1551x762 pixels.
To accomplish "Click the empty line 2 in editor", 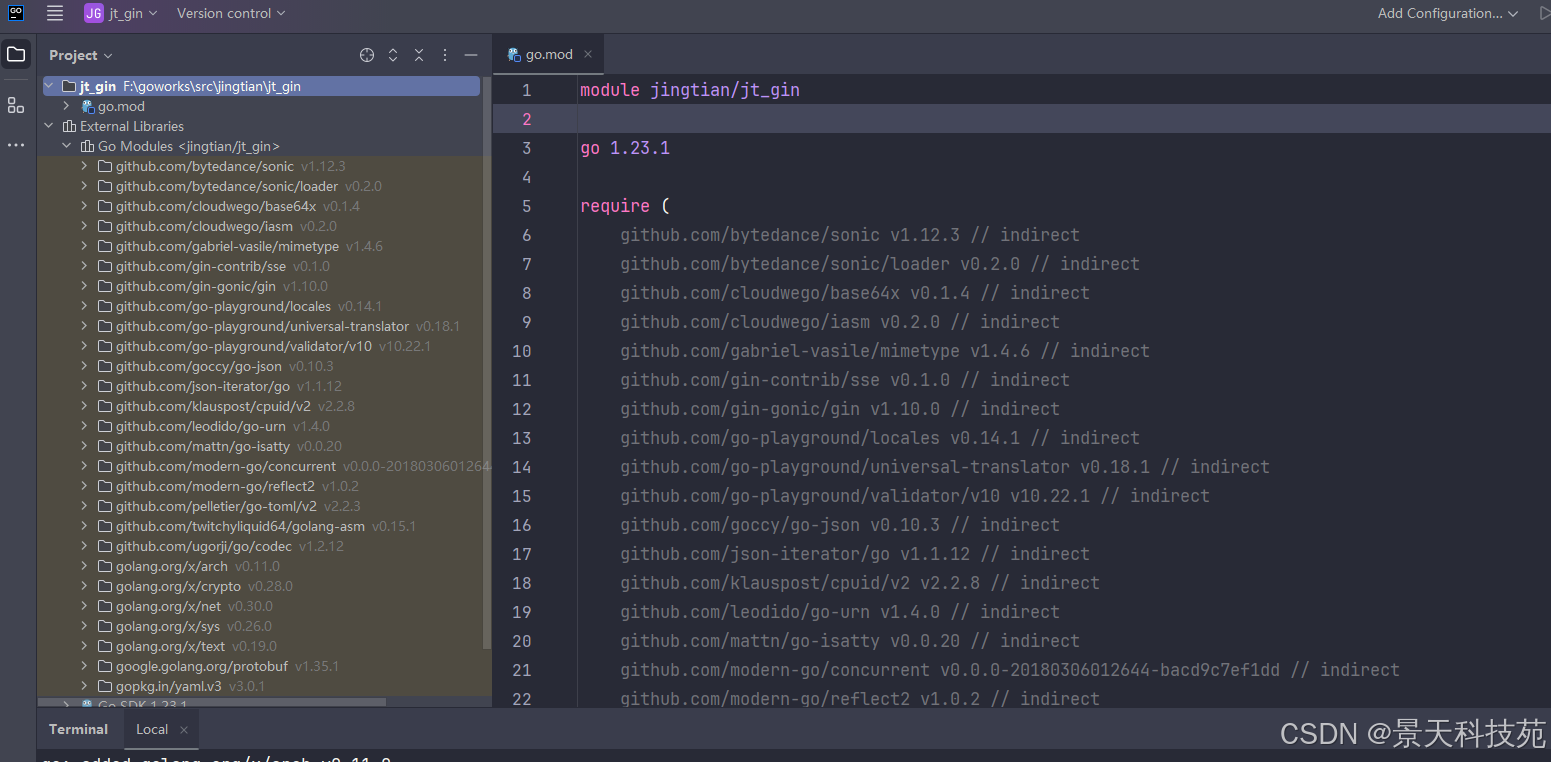I will [1022, 119].
